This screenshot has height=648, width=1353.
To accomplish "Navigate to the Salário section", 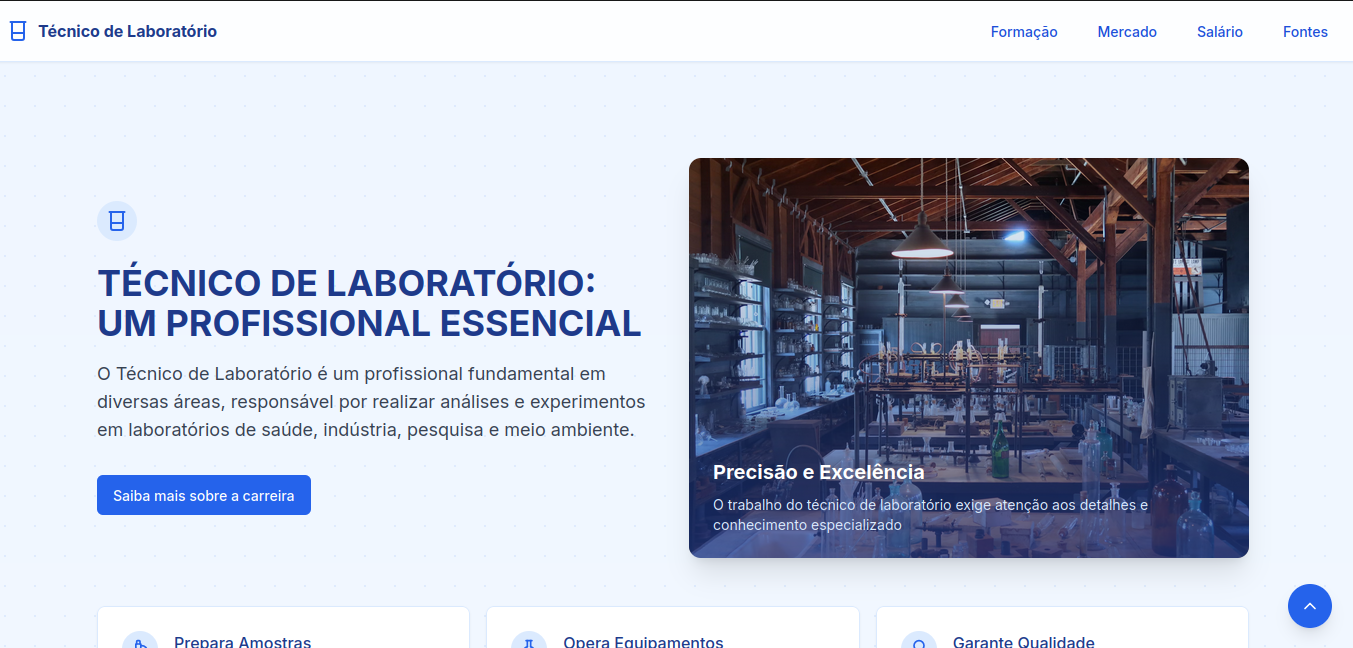I will point(1219,31).
